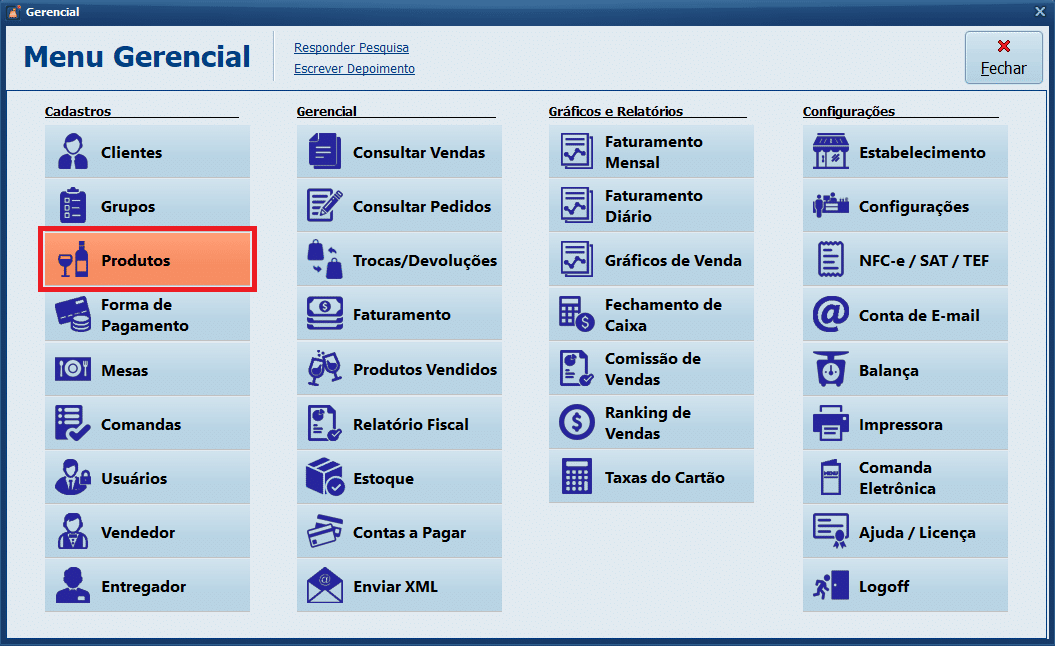
Task: Click the box icon for Estoque
Action: point(325,478)
